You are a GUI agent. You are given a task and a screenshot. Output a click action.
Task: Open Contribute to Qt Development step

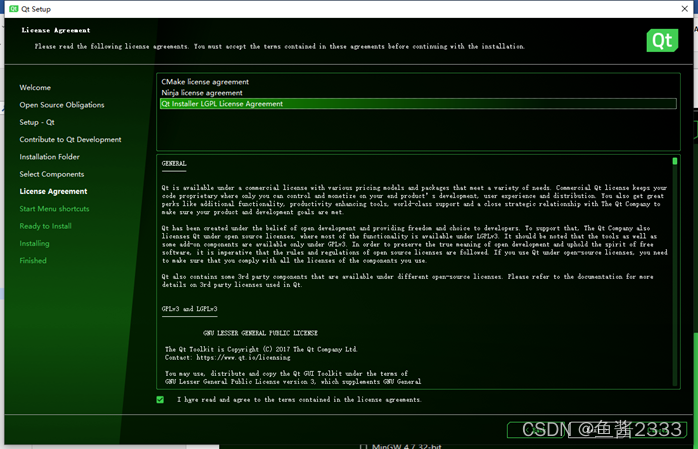(x=70, y=140)
